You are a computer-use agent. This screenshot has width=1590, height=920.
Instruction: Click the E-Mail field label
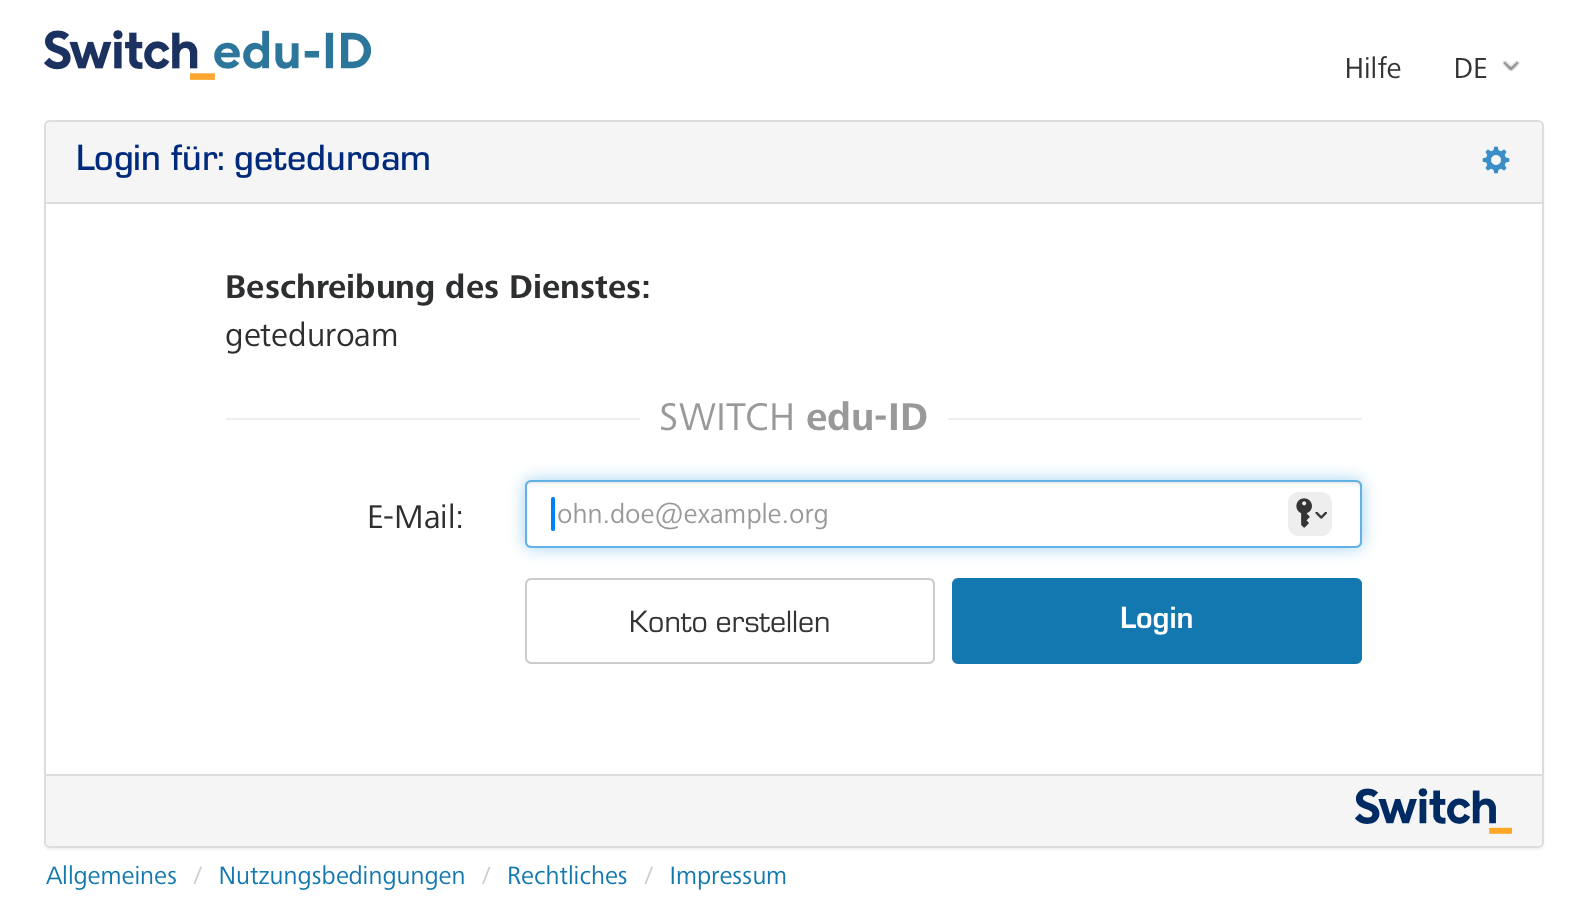(415, 517)
